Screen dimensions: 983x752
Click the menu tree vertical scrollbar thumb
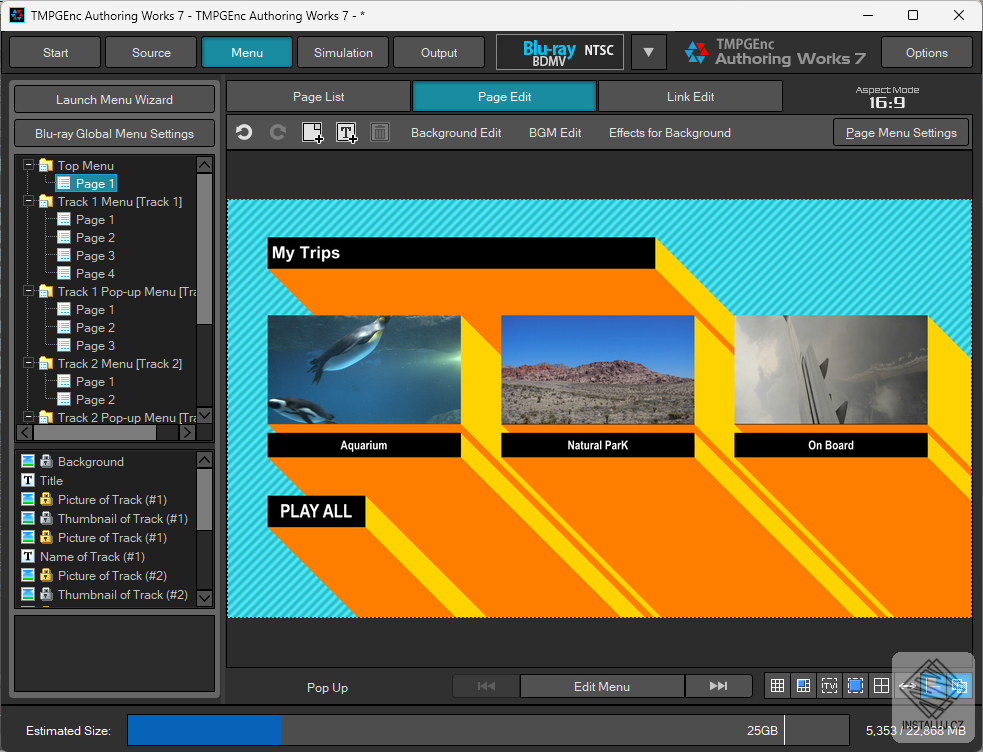pyautogui.click(x=204, y=249)
